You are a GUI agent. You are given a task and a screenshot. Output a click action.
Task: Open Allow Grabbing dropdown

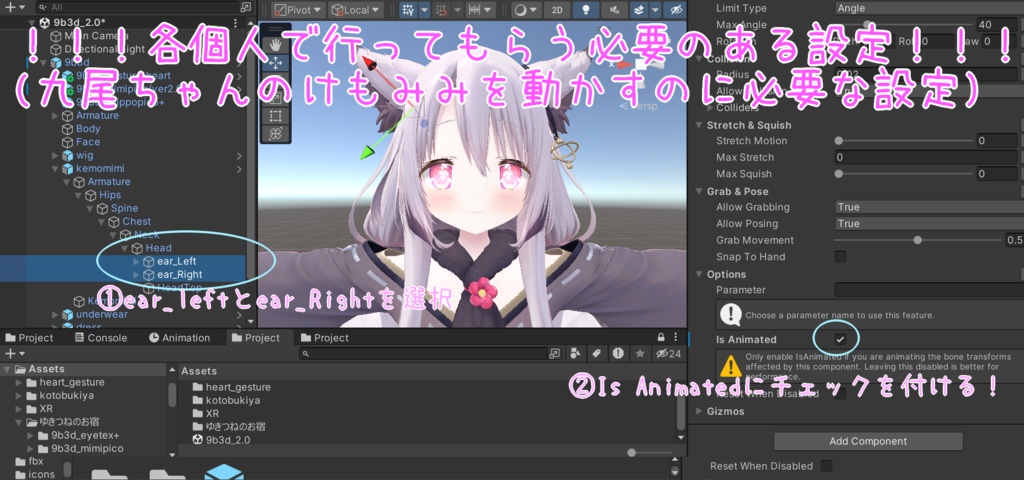pos(929,207)
